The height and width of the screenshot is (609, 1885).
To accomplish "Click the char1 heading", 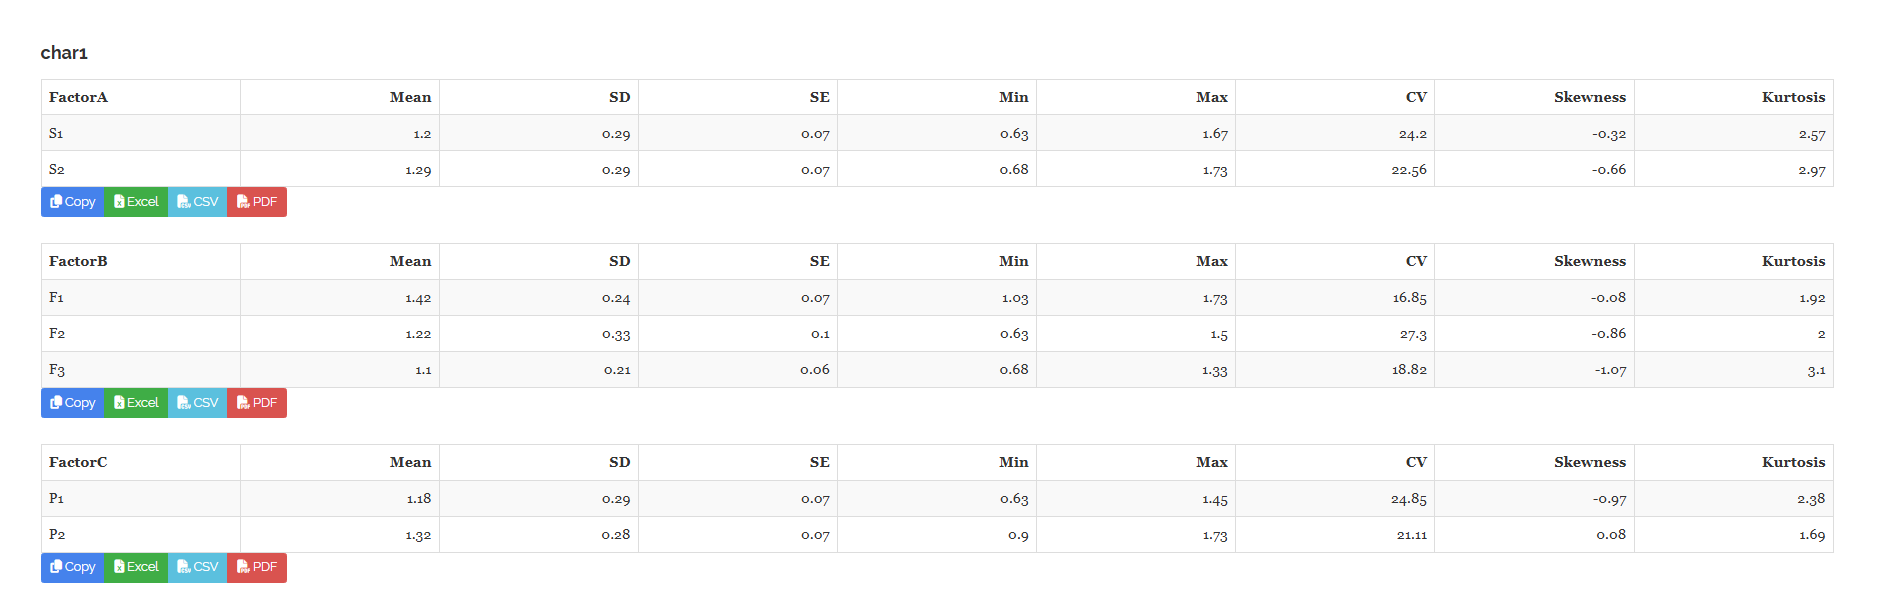I will point(64,53).
